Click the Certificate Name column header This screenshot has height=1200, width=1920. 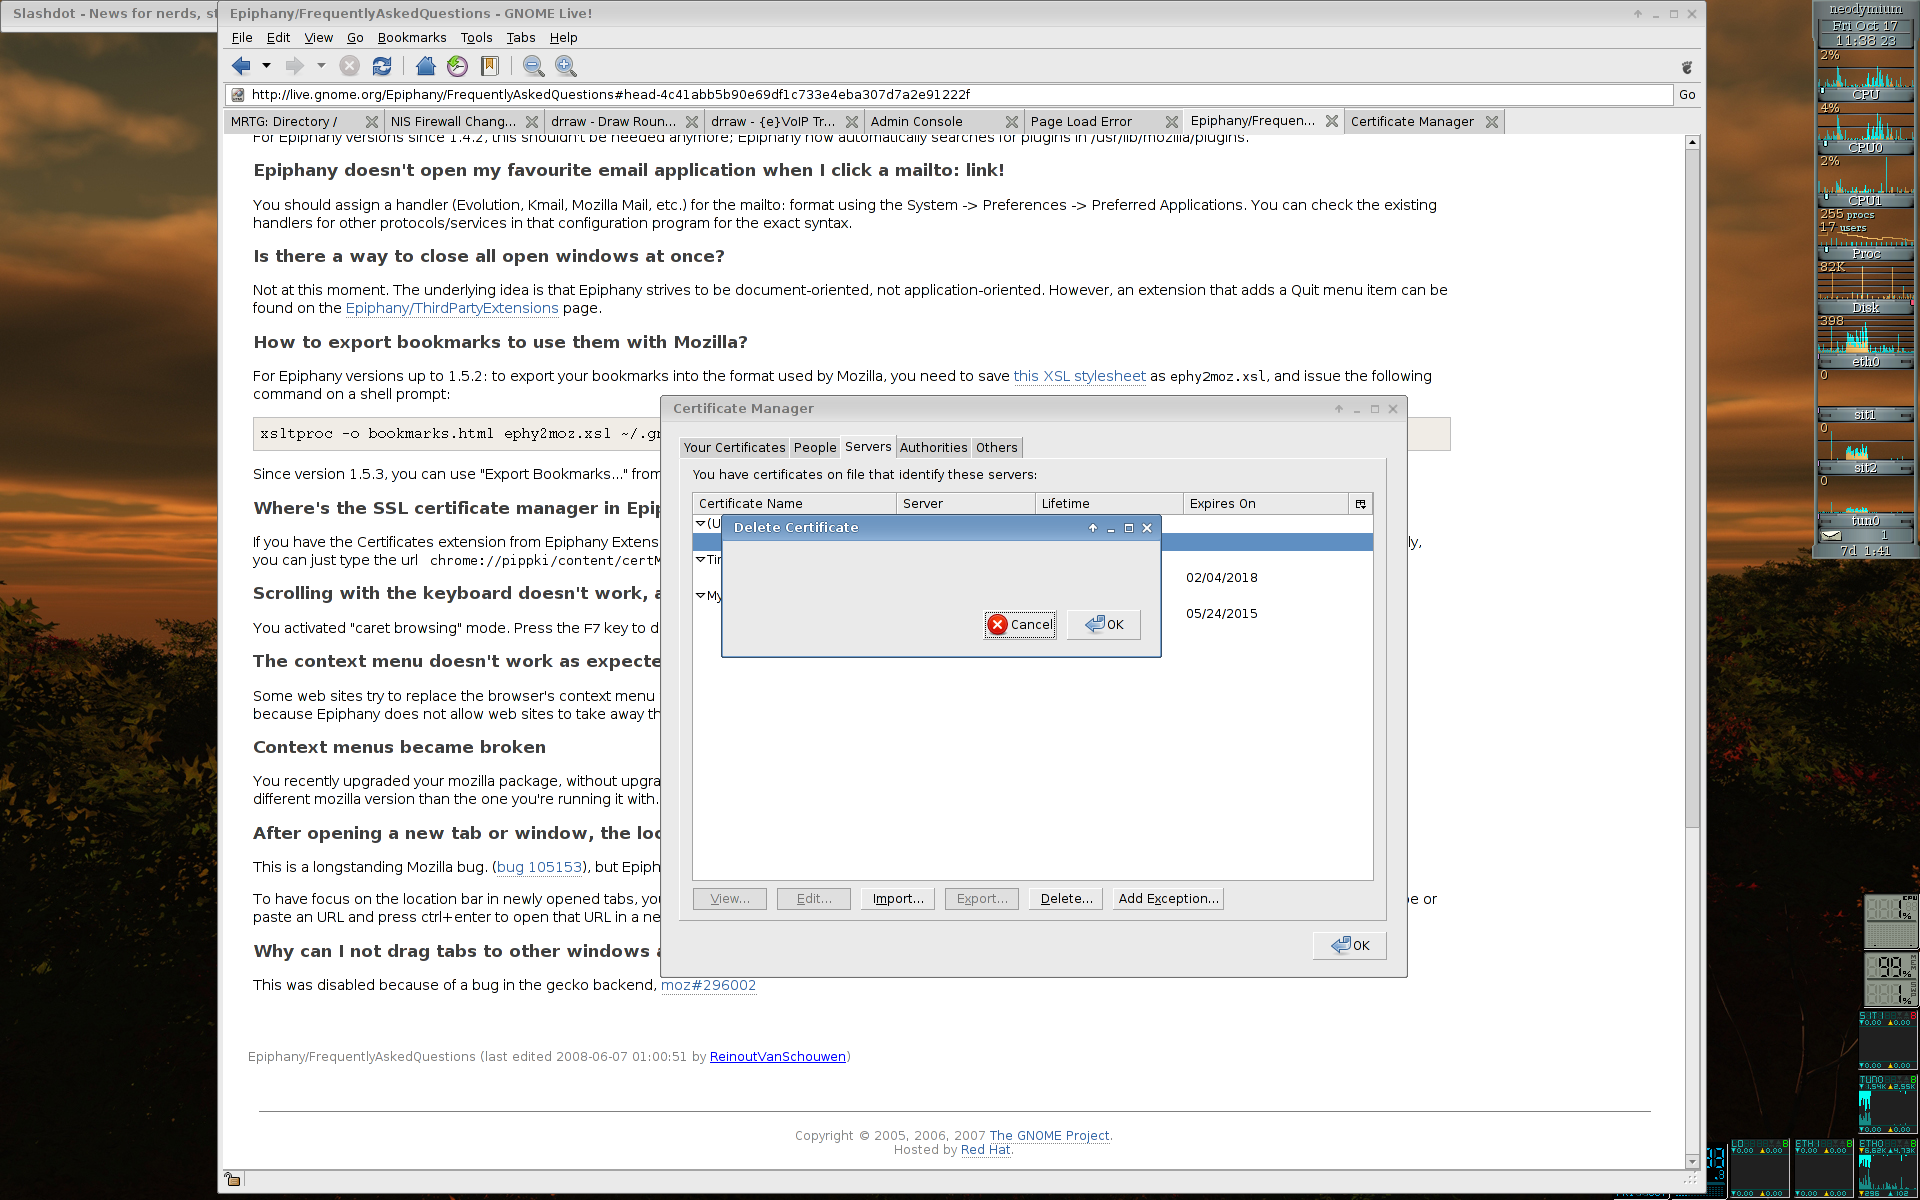[x=795, y=504]
